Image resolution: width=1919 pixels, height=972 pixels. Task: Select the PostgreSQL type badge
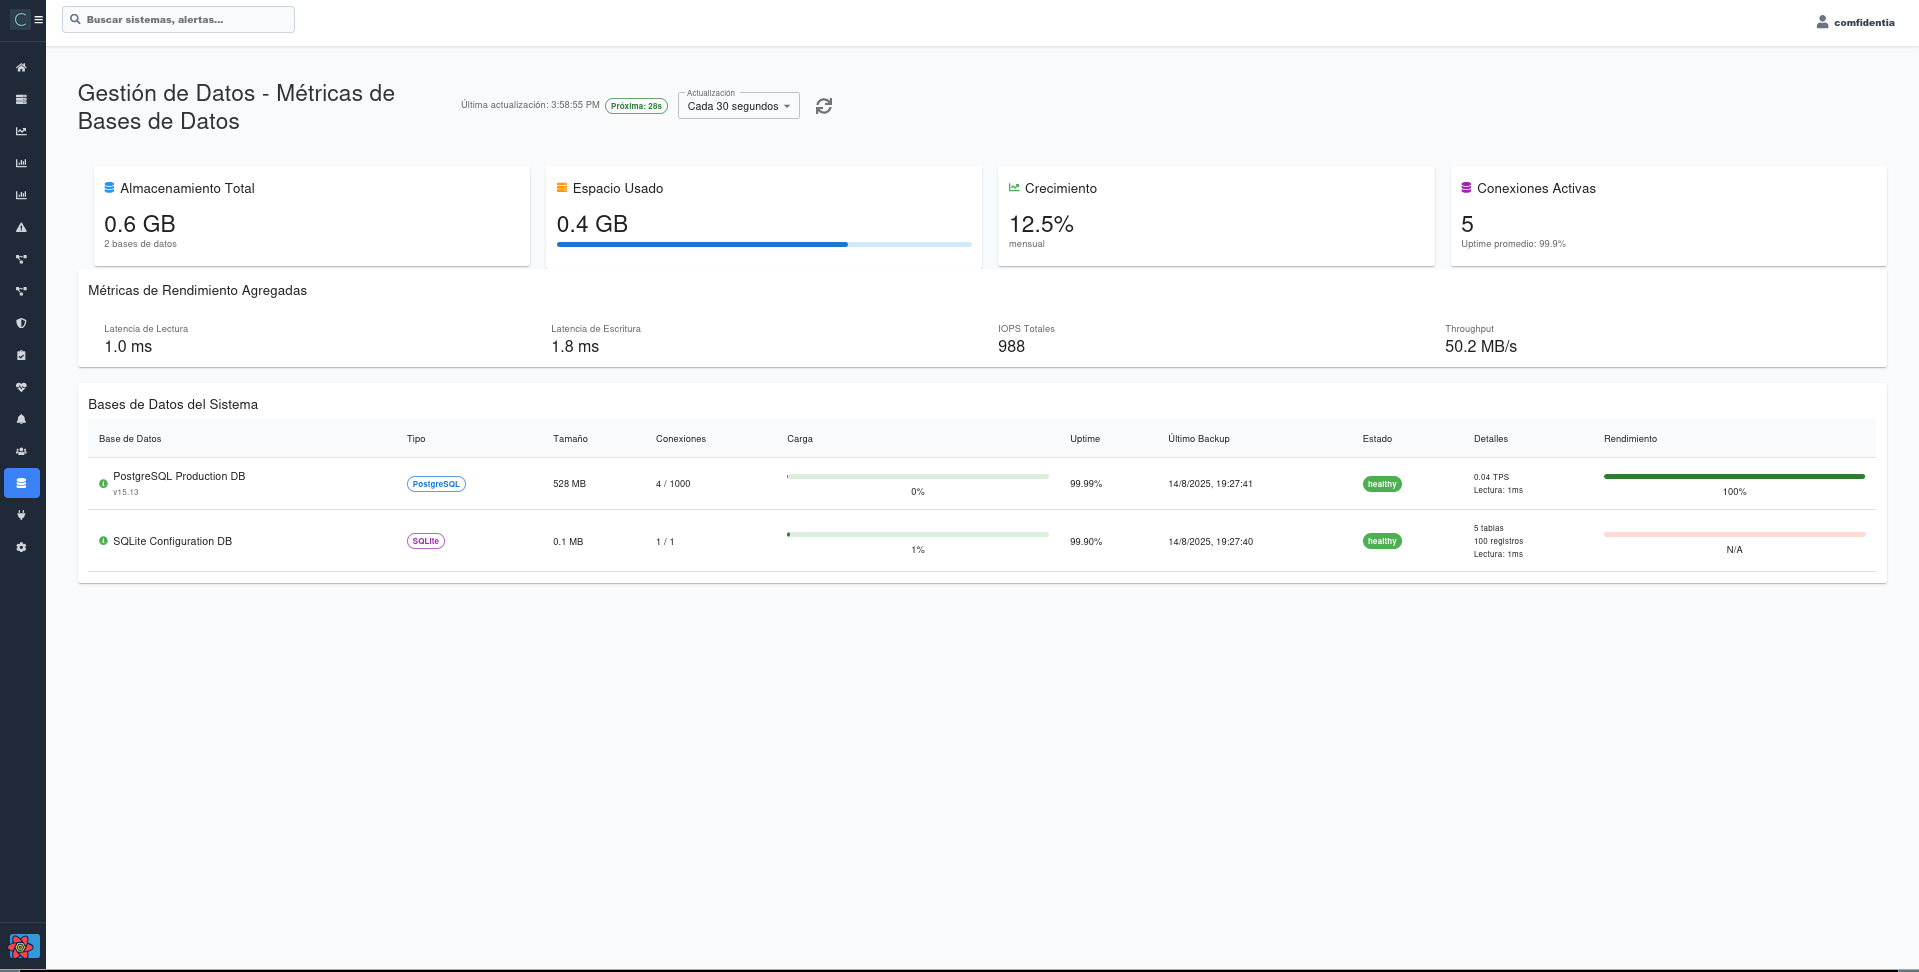(436, 484)
